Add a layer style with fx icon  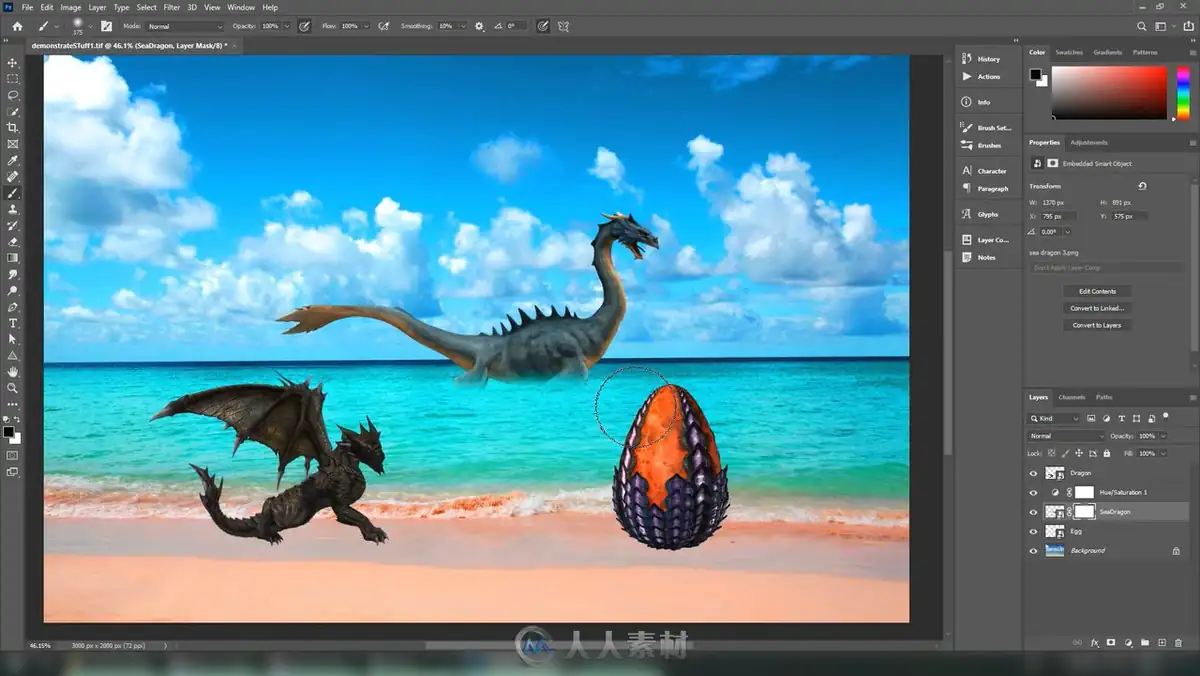(x=1095, y=643)
